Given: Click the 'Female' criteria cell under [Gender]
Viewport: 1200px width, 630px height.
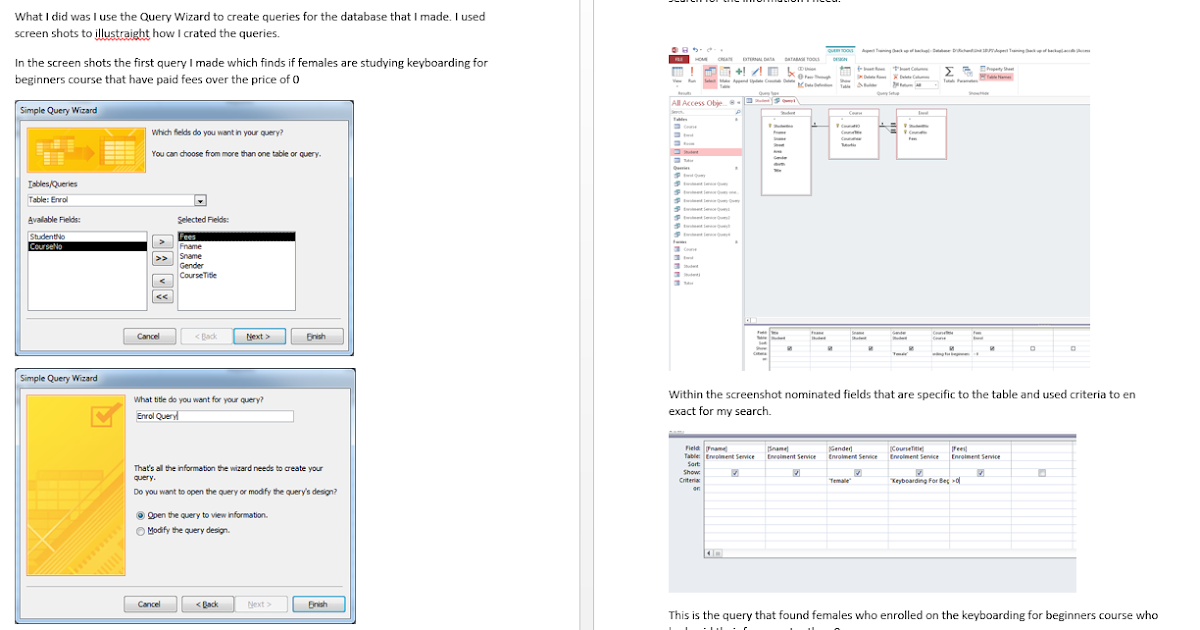Looking at the screenshot, I should (856, 481).
